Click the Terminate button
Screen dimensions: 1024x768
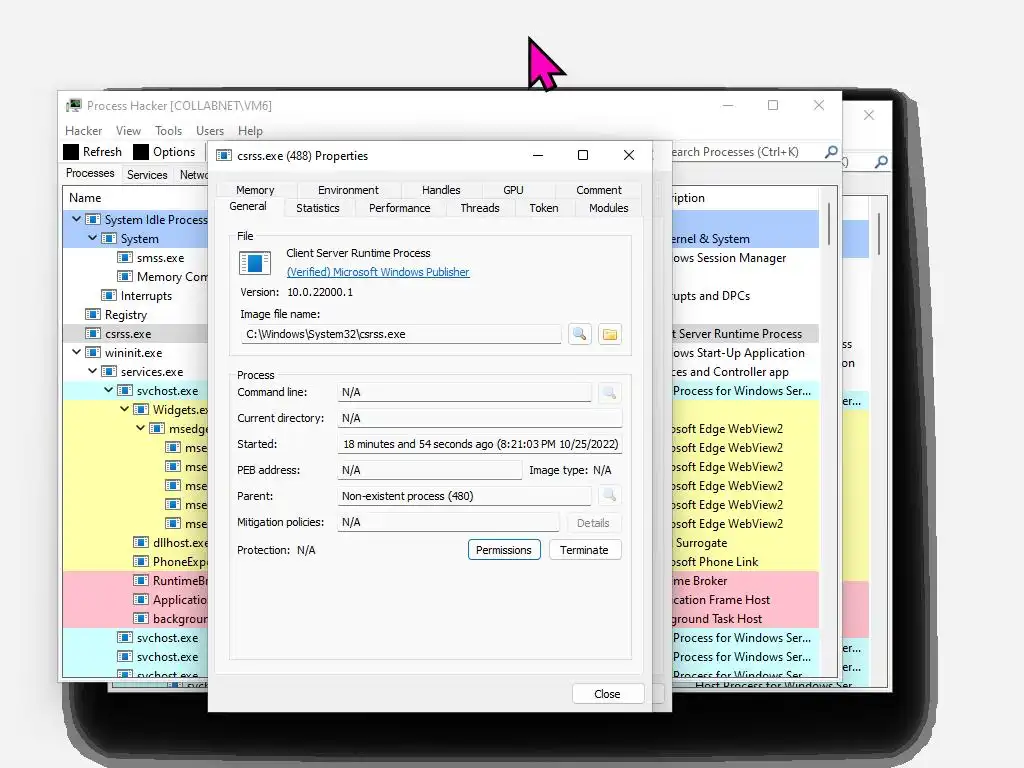(584, 550)
